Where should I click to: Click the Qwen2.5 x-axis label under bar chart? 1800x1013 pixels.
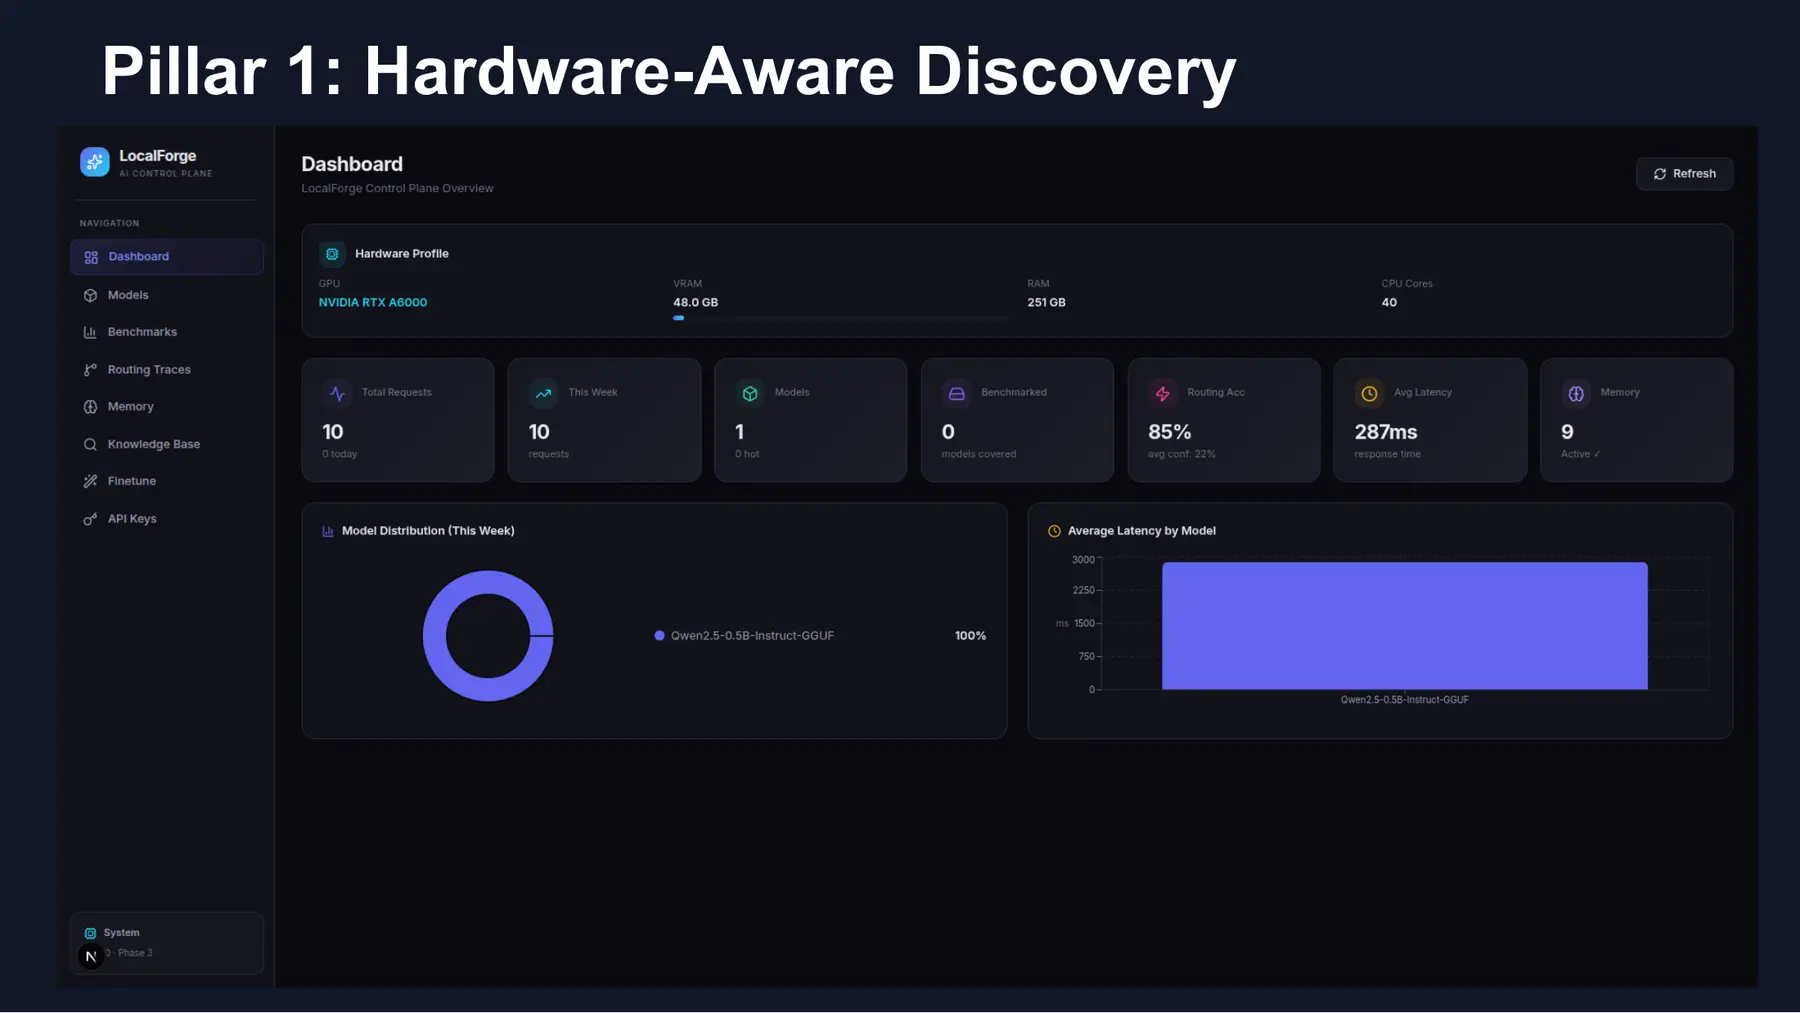pos(1404,700)
